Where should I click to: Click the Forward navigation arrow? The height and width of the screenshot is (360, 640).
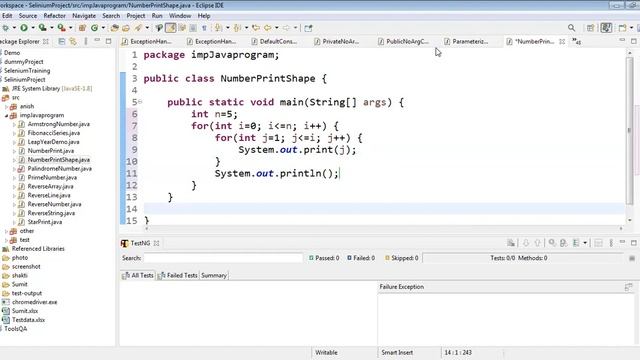[286, 28]
